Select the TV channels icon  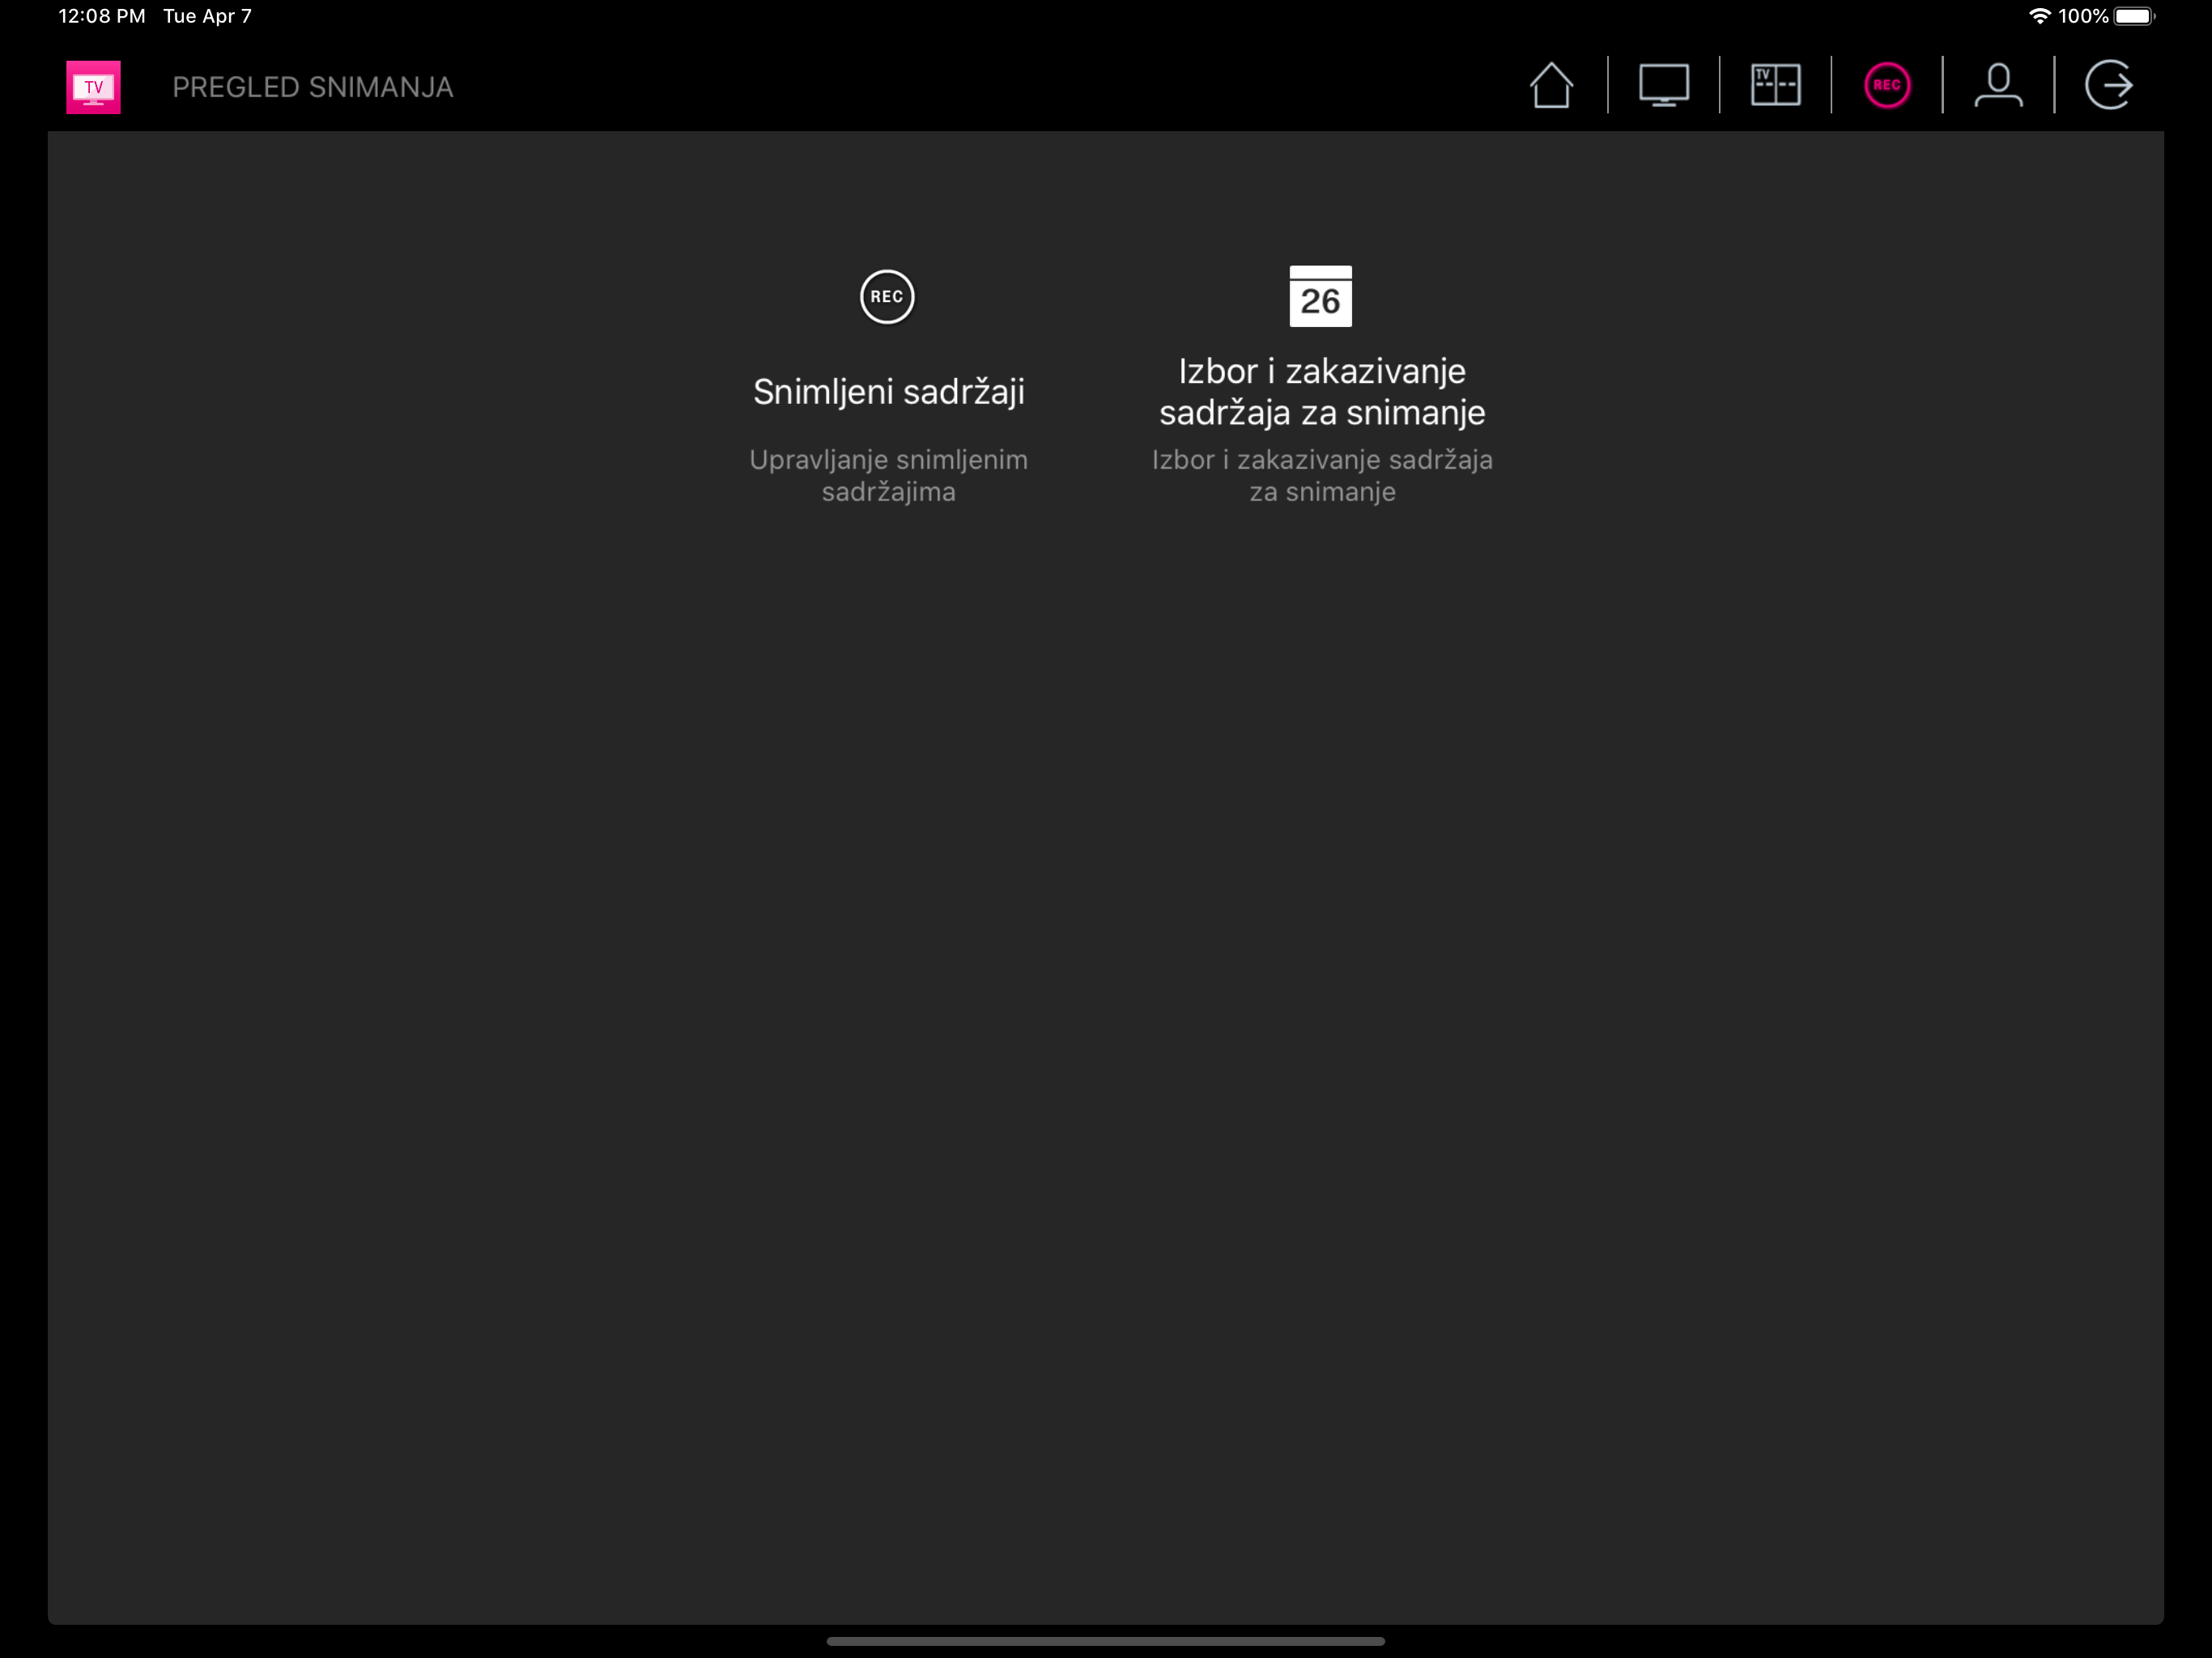coord(1664,86)
